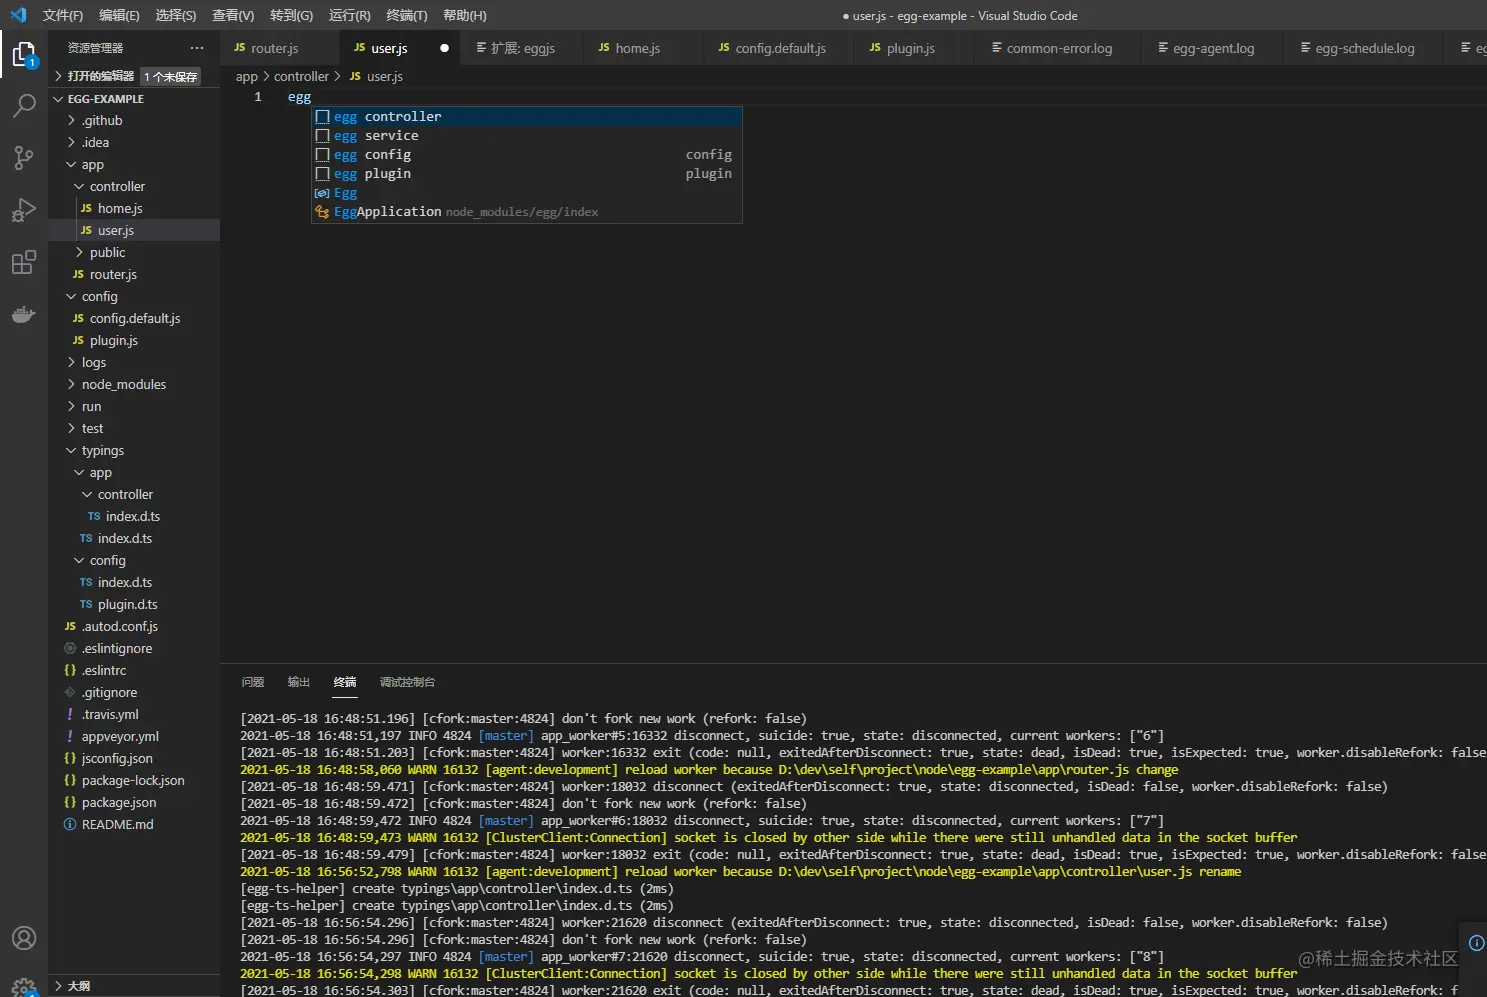Viewport: 1487px width, 997px height.
Task: Expand the .idea folder
Action: click(x=135, y=142)
